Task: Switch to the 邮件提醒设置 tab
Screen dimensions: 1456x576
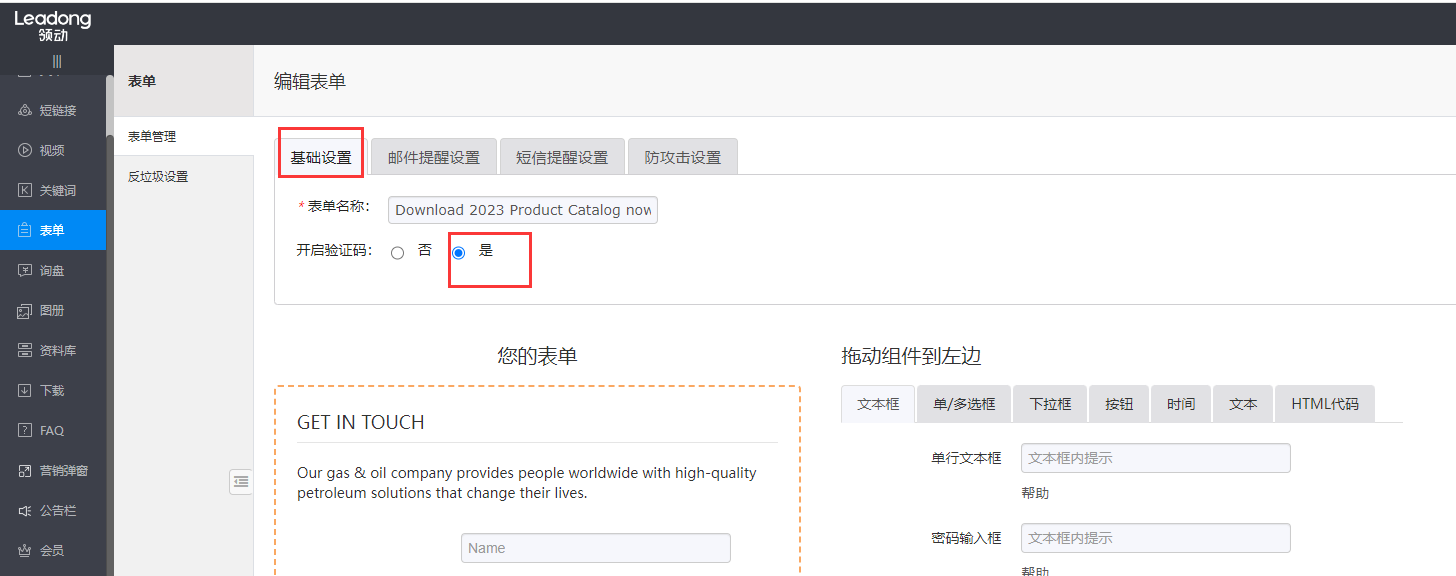Action: tap(434, 157)
